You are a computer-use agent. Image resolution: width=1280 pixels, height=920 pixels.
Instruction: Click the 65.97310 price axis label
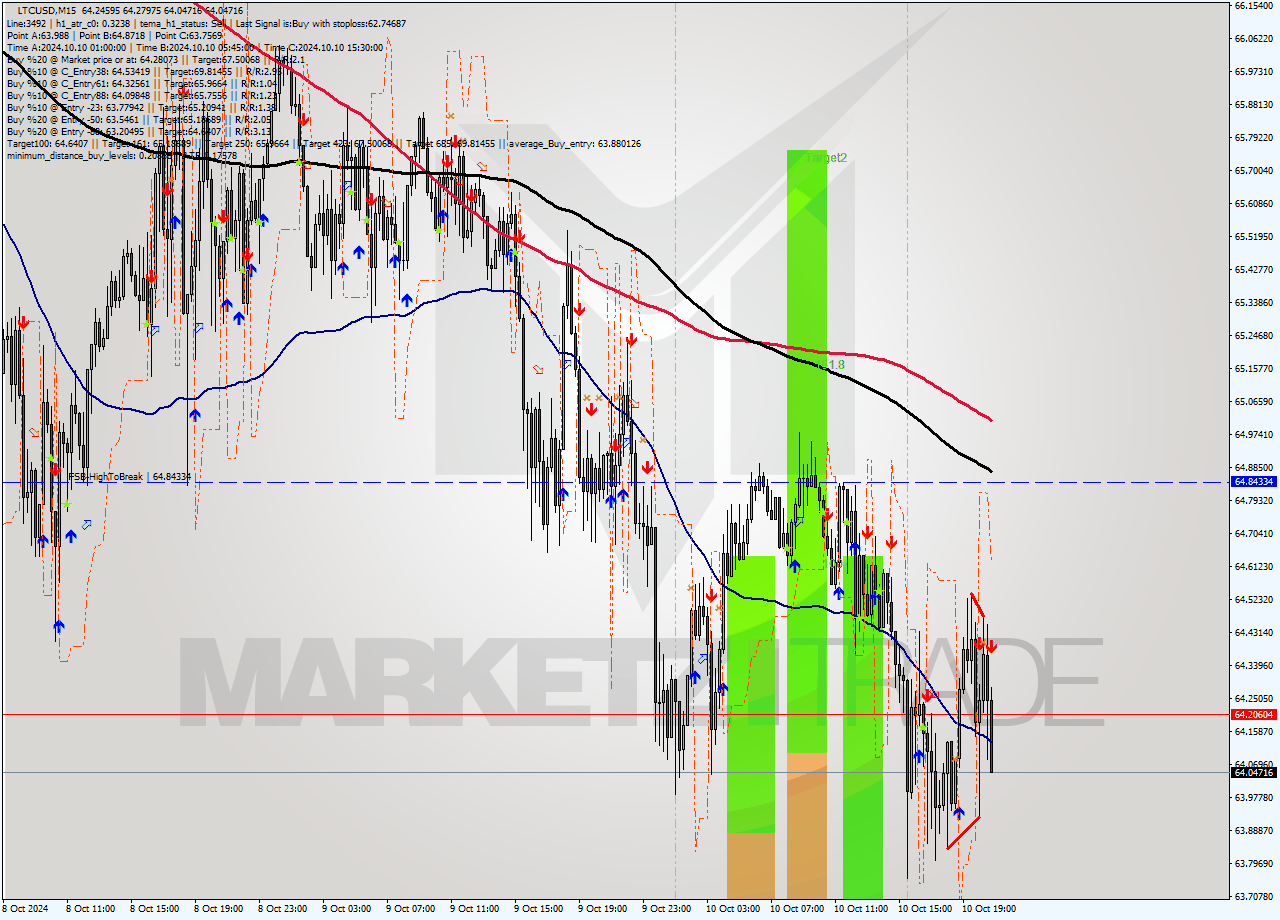[1253, 71]
